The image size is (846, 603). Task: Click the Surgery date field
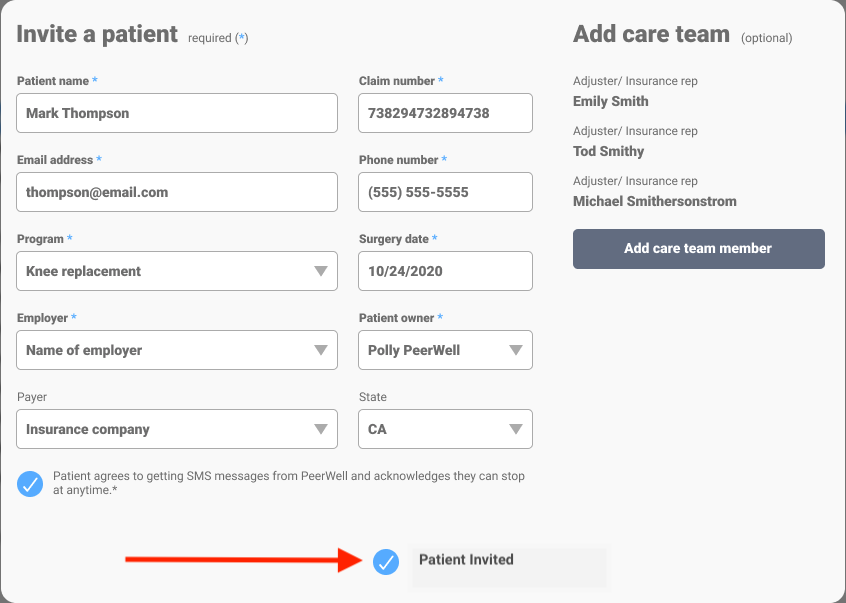click(445, 271)
